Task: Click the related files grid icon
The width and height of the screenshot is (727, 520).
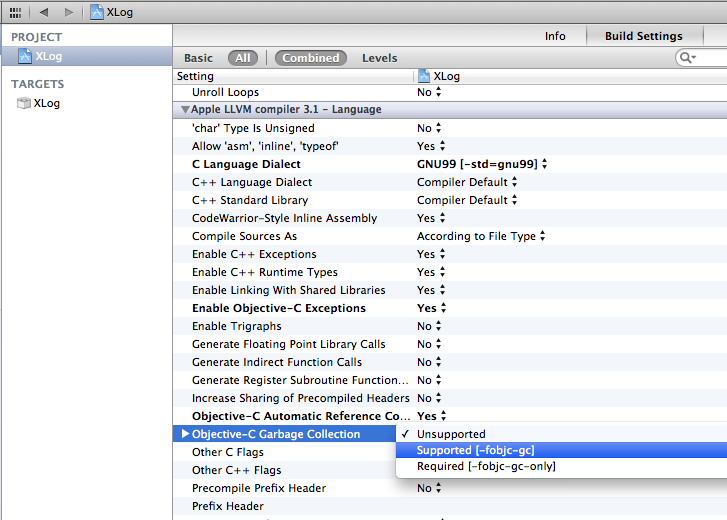Action: [15, 12]
